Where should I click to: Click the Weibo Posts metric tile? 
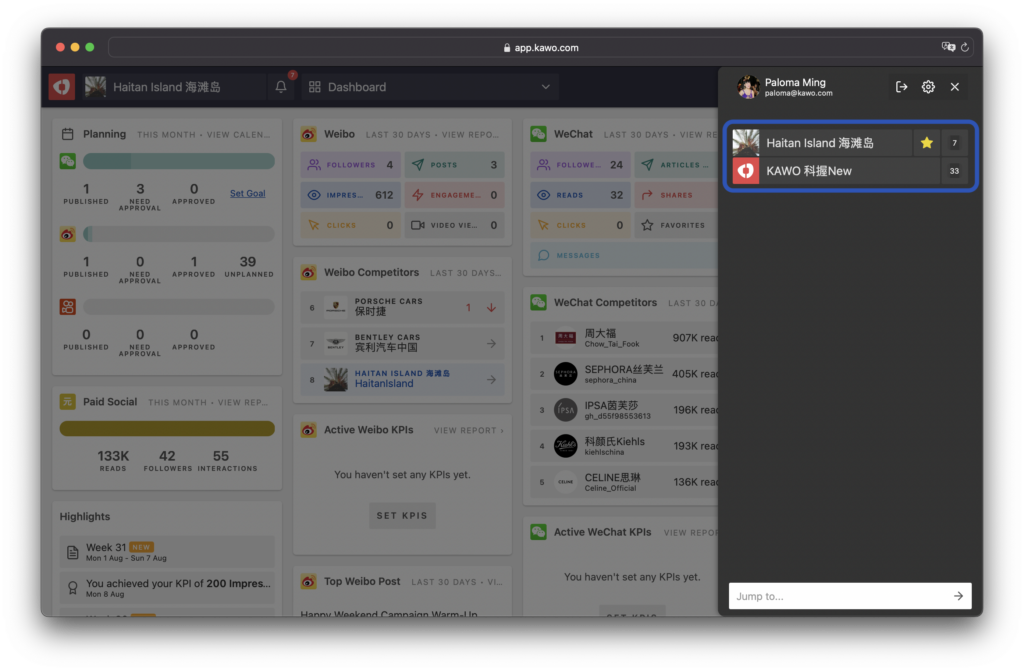(x=455, y=165)
